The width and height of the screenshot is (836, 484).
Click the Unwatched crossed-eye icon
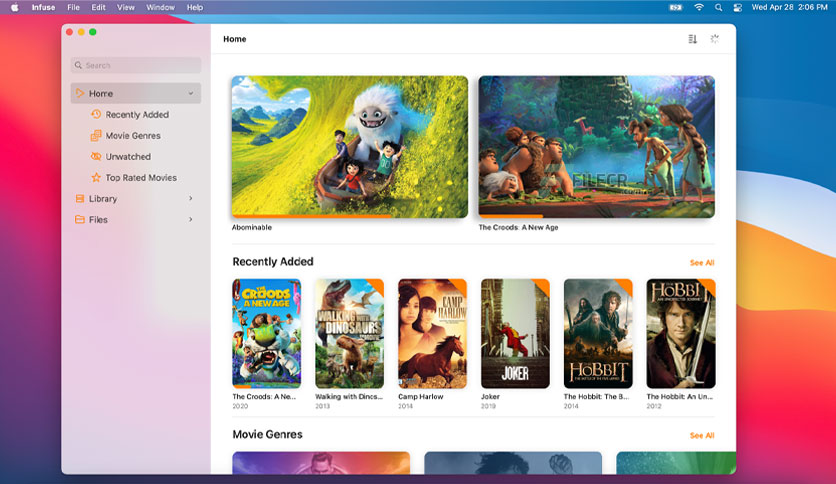pyautogui.click(x=96, y=156)
